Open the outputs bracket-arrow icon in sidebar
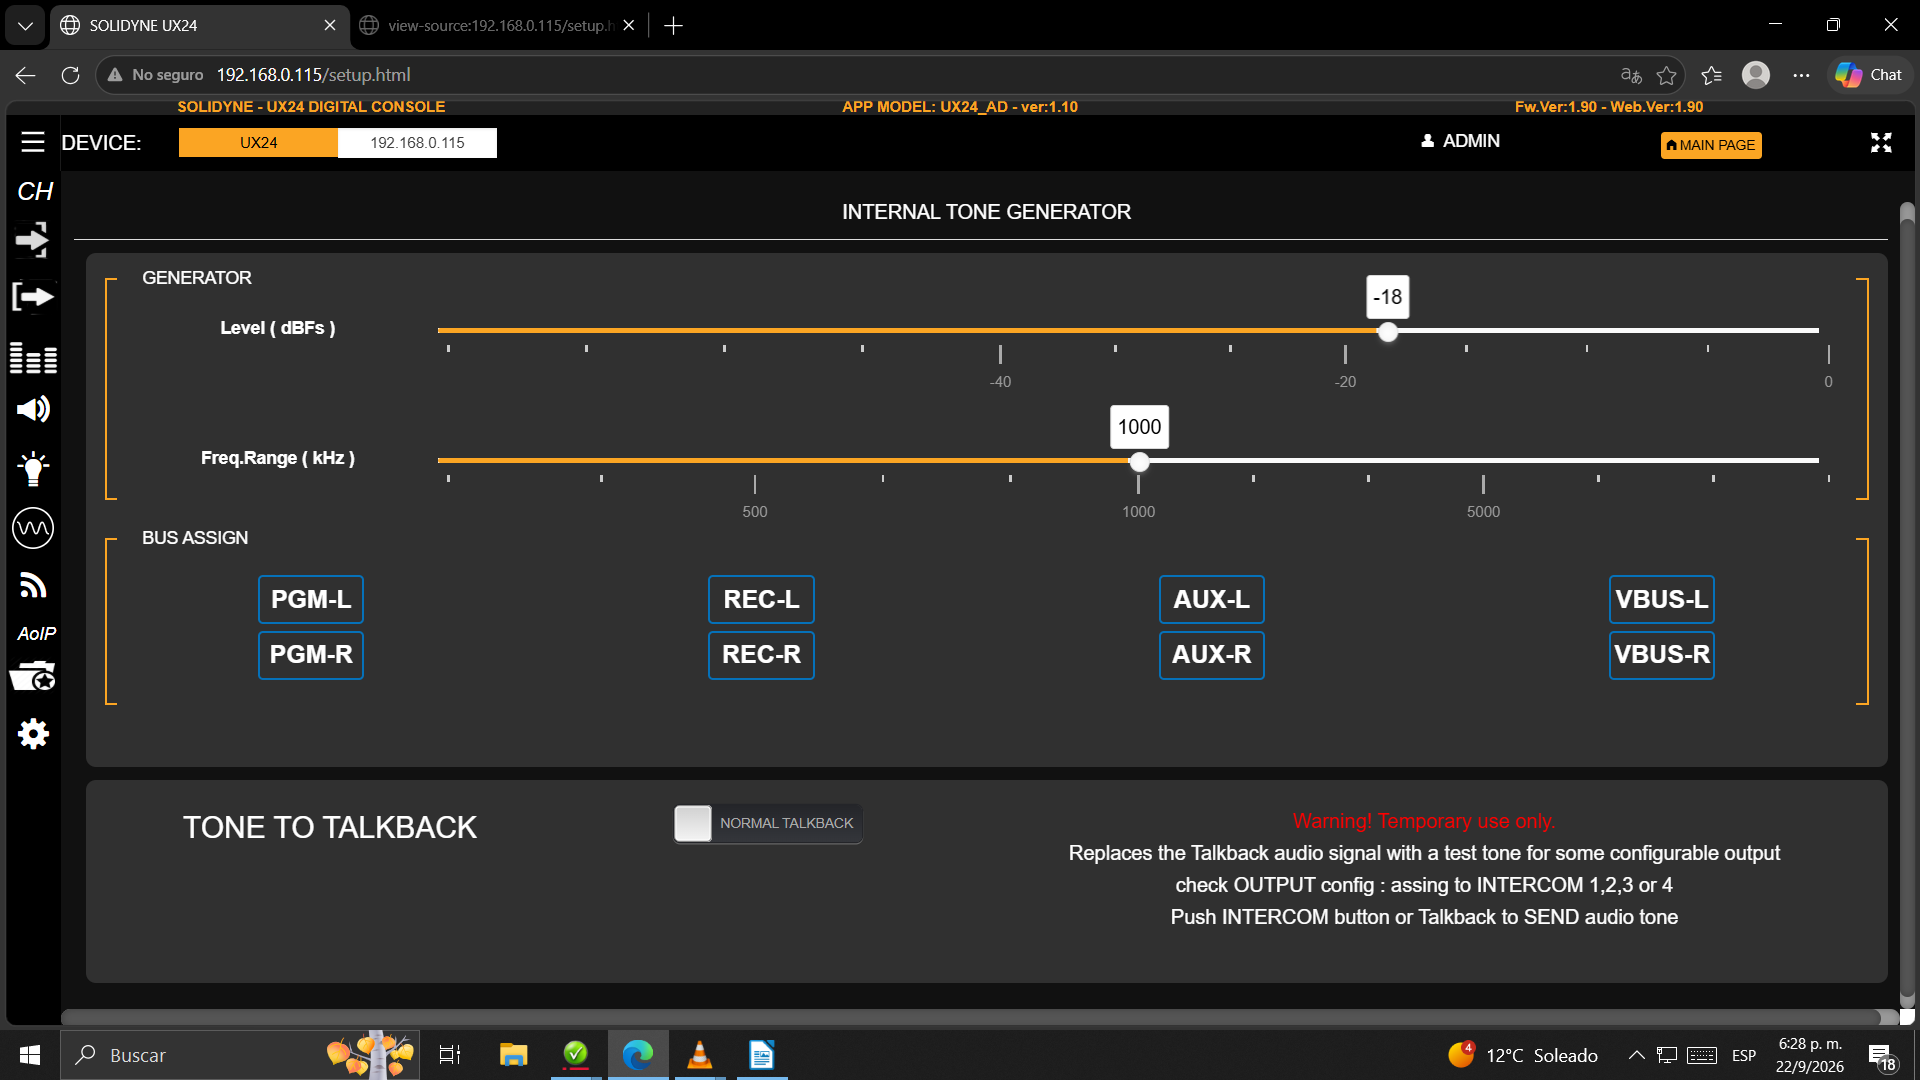 [x=33, y=297]
